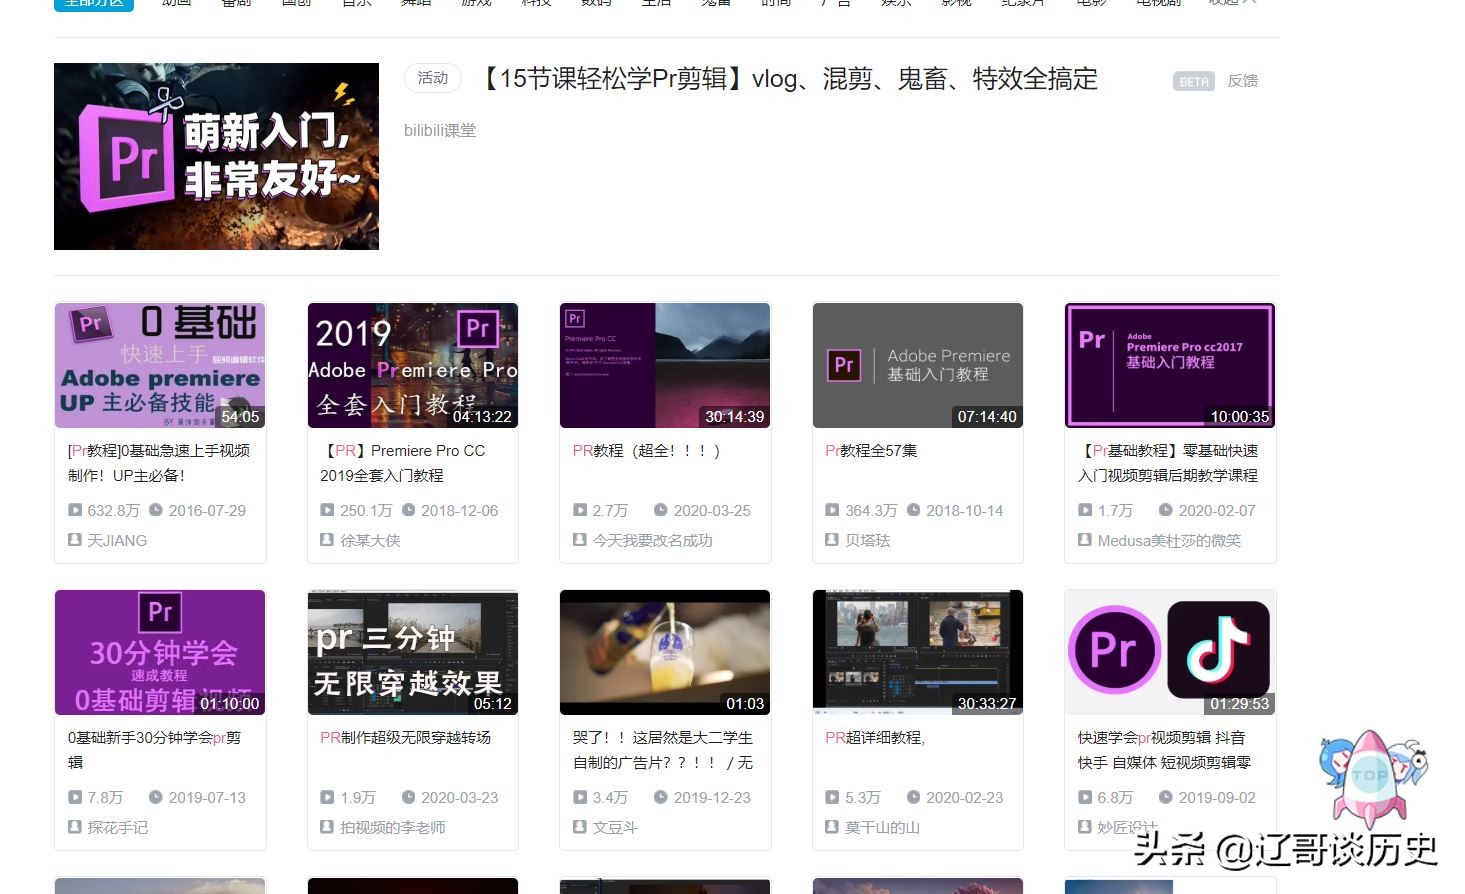Visit uploader 徐某大侠
Image resolution: width=1465 pixels, height=894 pixels.
[370, 540]
